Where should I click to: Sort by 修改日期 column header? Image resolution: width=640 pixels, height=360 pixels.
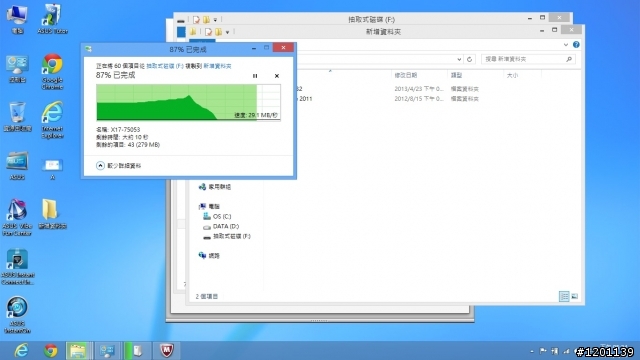[406, 75]
